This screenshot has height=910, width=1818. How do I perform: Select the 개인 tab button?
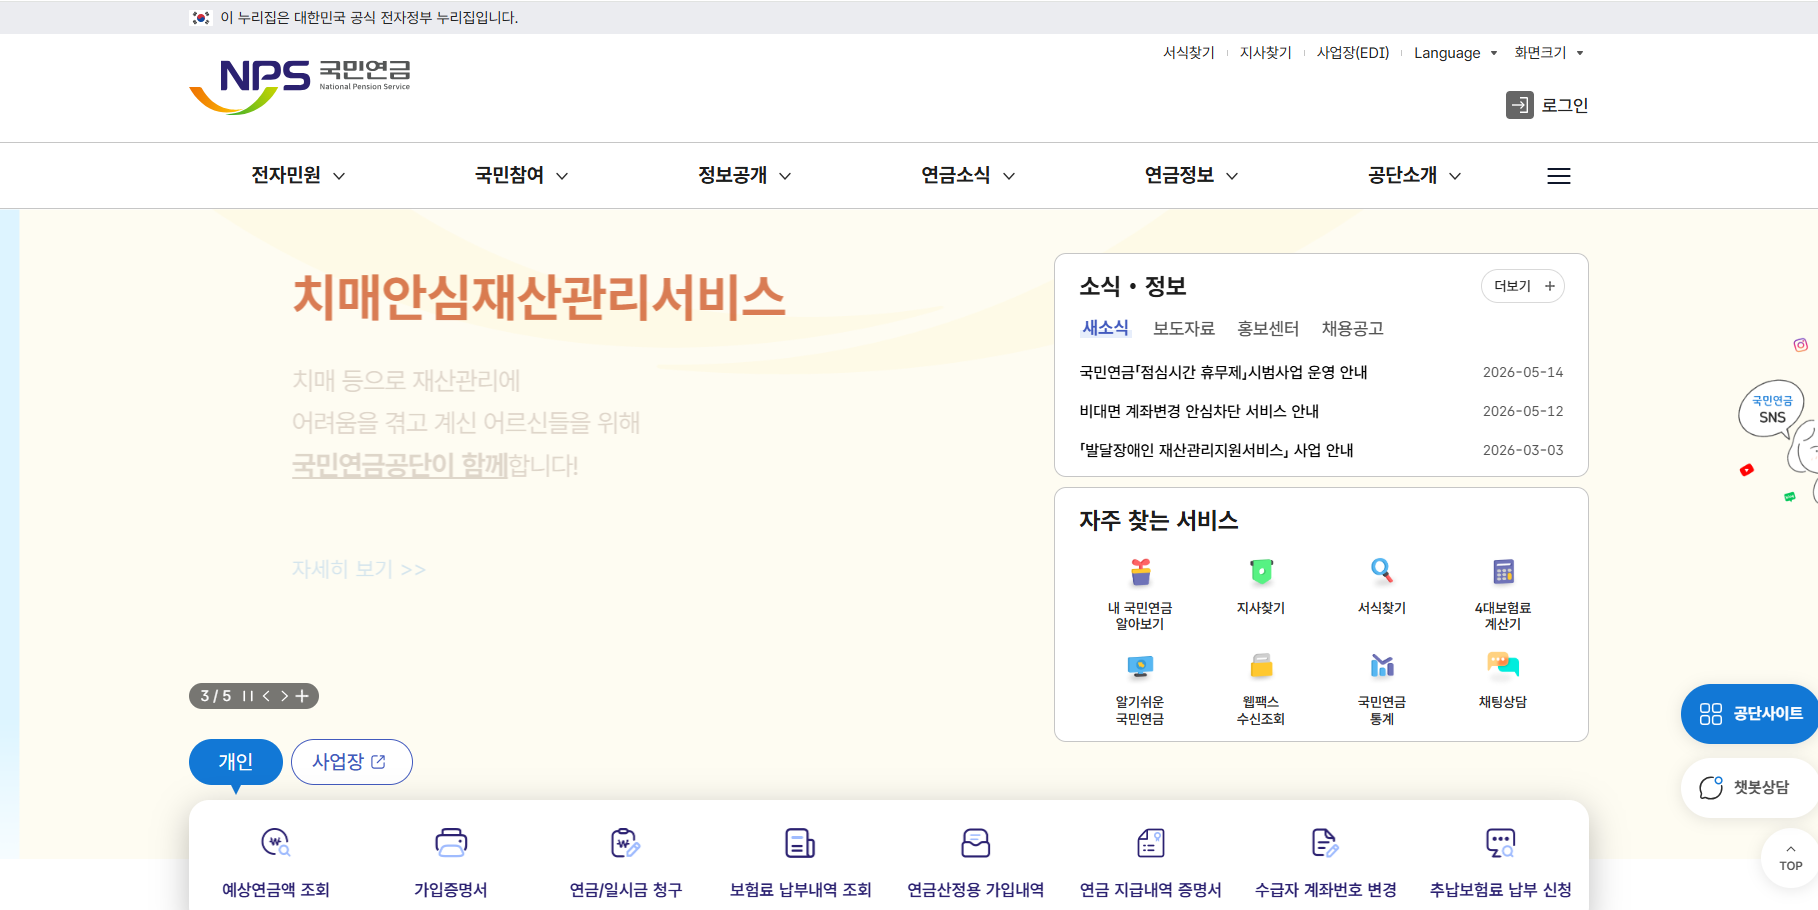click(236, 762)
